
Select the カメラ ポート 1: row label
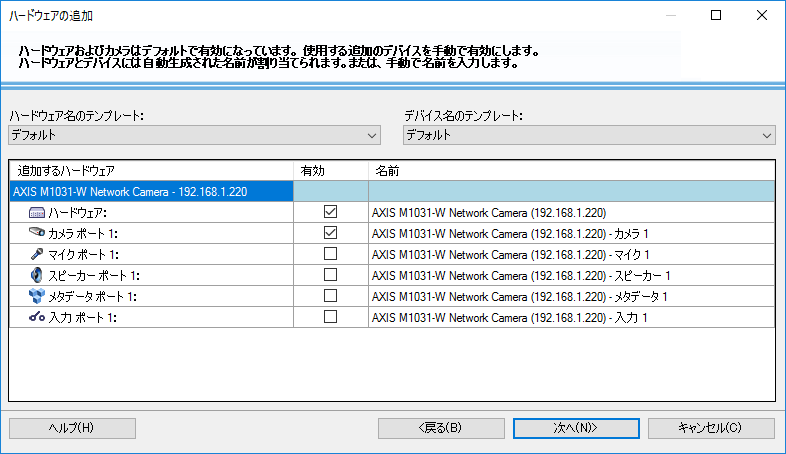(83, 234)
